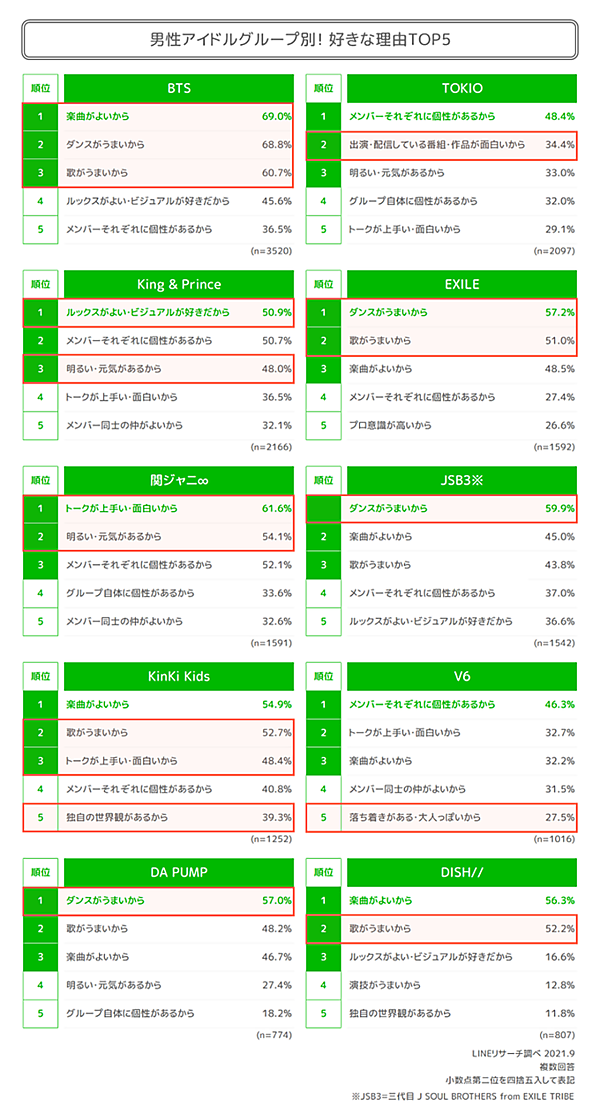600x1114 pixels.
Task: Click the 61.6% value for 関ジャニ∞
Action: 275,509
